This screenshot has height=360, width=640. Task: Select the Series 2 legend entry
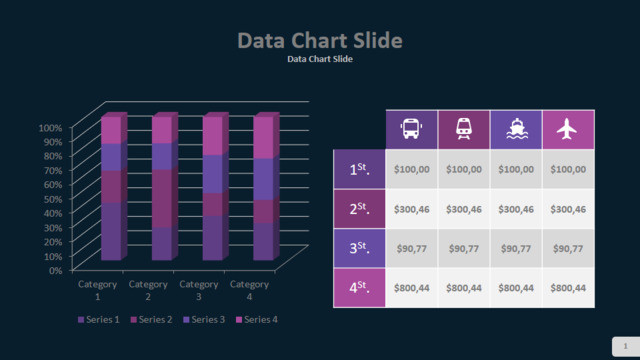point(151,320)
